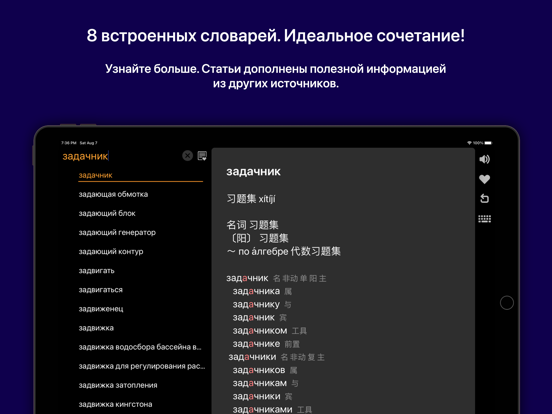Image resolution: width=552 pixels, height=414 pixels.
Task: Open the entry задвигать
Action: (96, 271)
